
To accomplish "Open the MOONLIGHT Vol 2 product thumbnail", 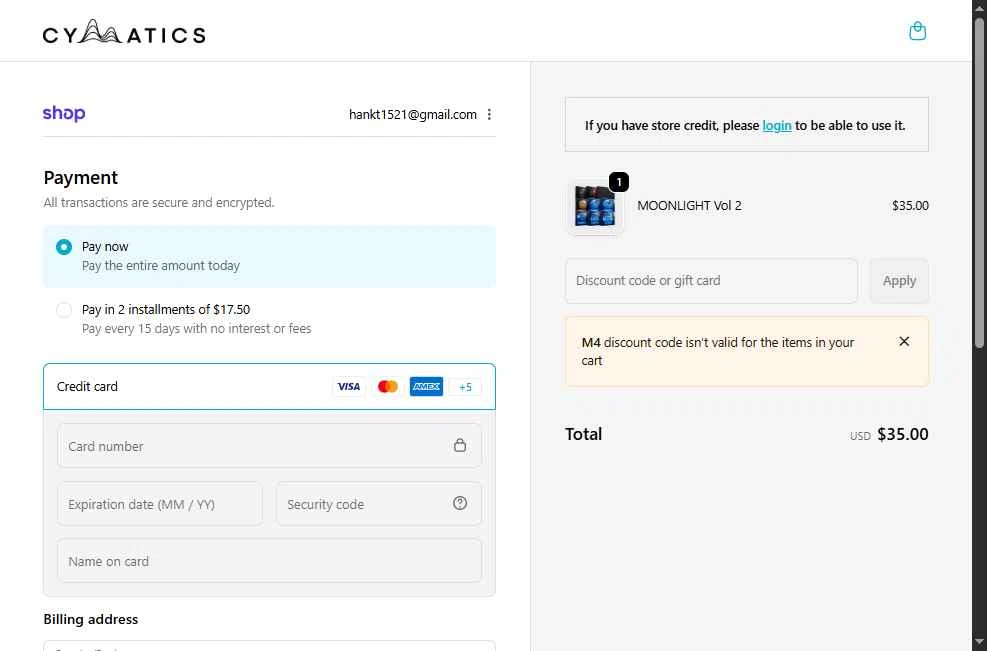I will click(595, 206).
